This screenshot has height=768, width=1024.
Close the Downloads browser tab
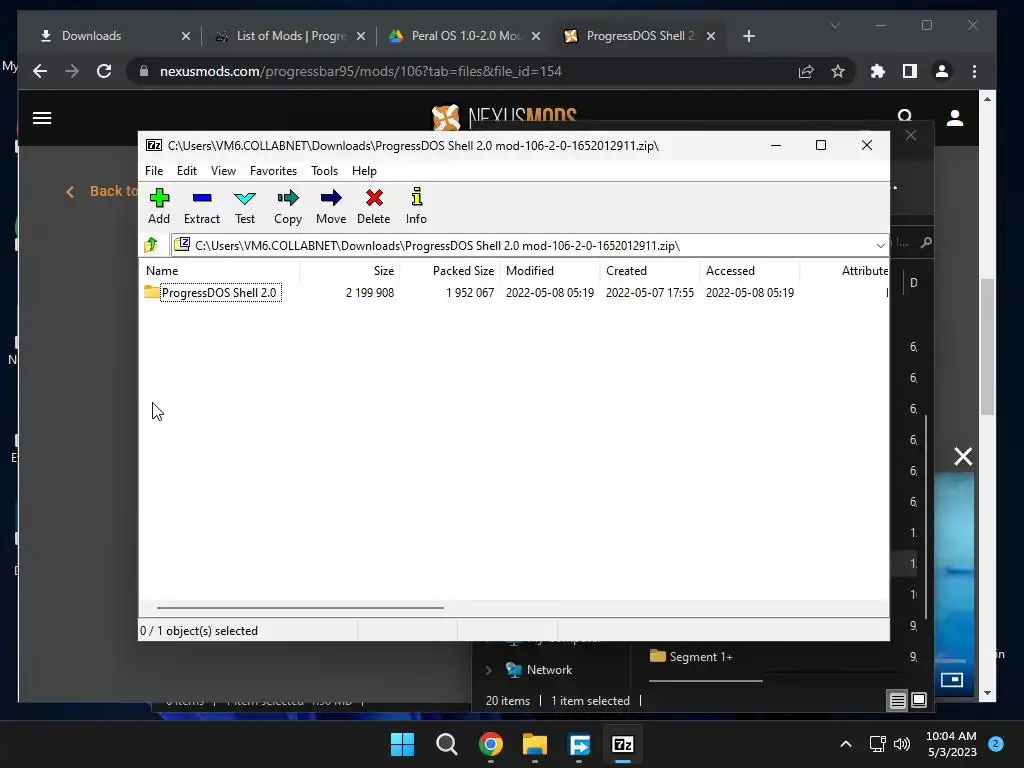point(185,36)
